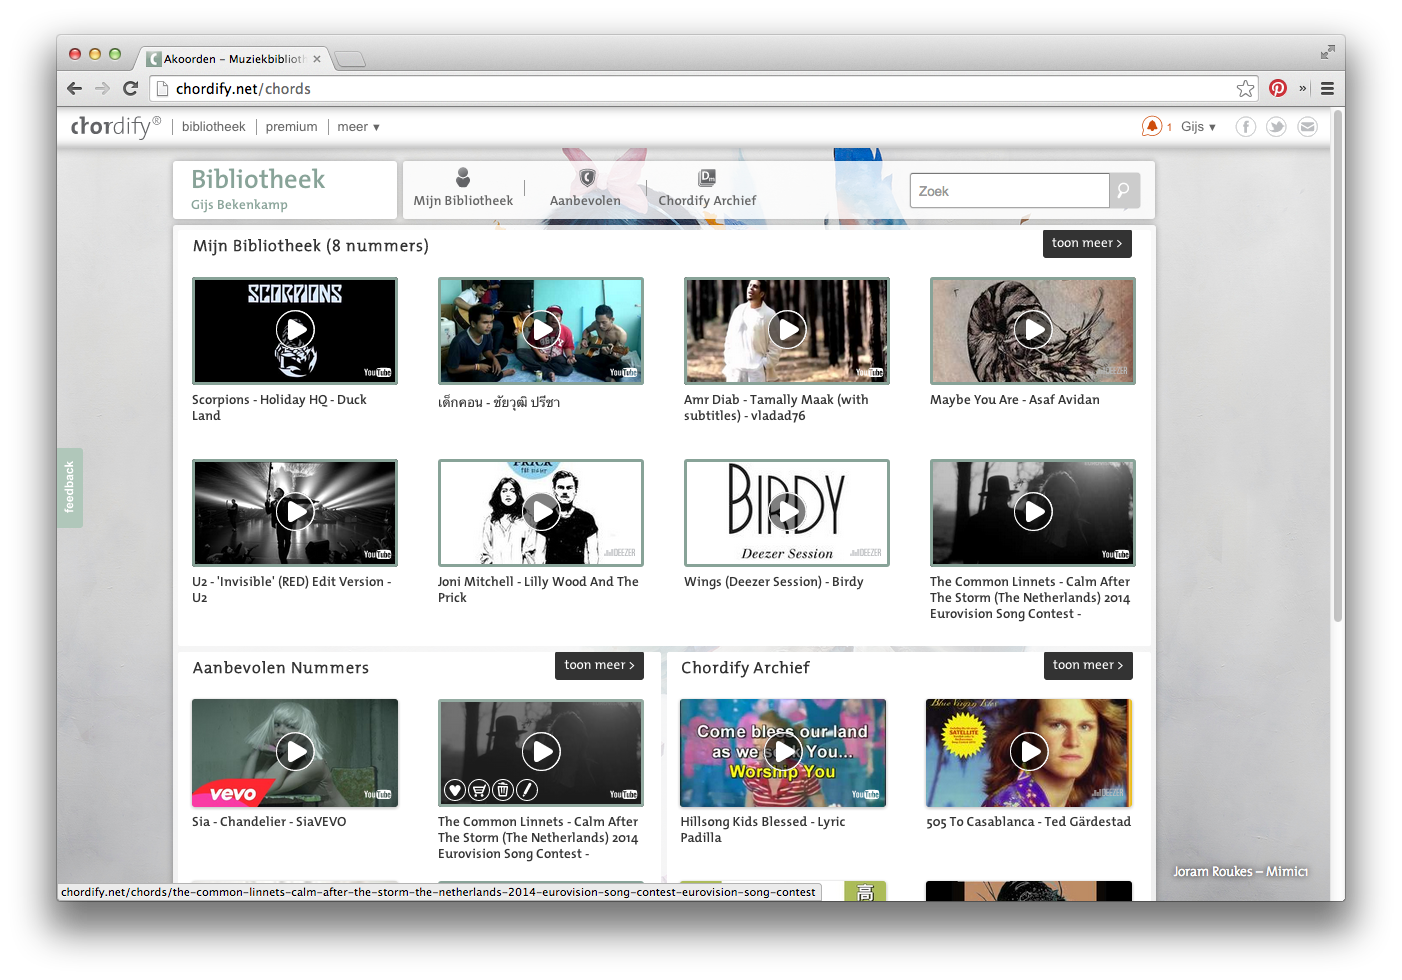Play Wings Deezer Session by Birdy
Image resolution: width=1402 pixels, height=980 pixels.
[x=787, y=512]
